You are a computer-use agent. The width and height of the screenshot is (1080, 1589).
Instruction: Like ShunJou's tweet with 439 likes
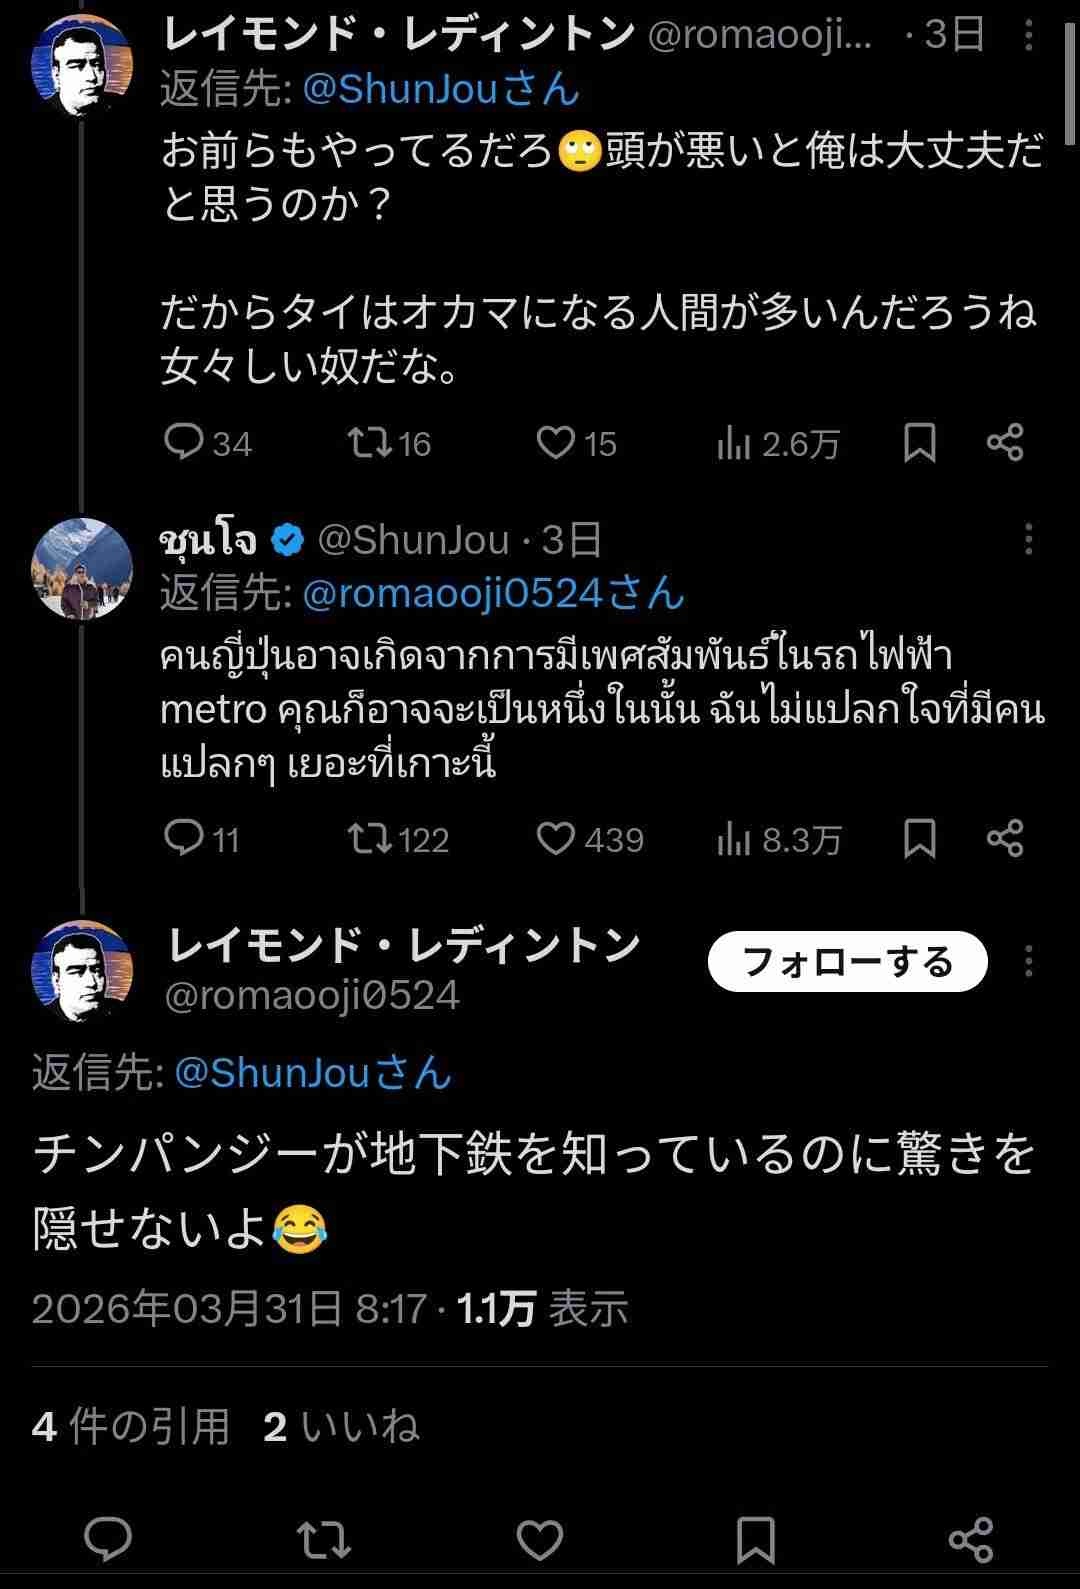coord(556,838)
